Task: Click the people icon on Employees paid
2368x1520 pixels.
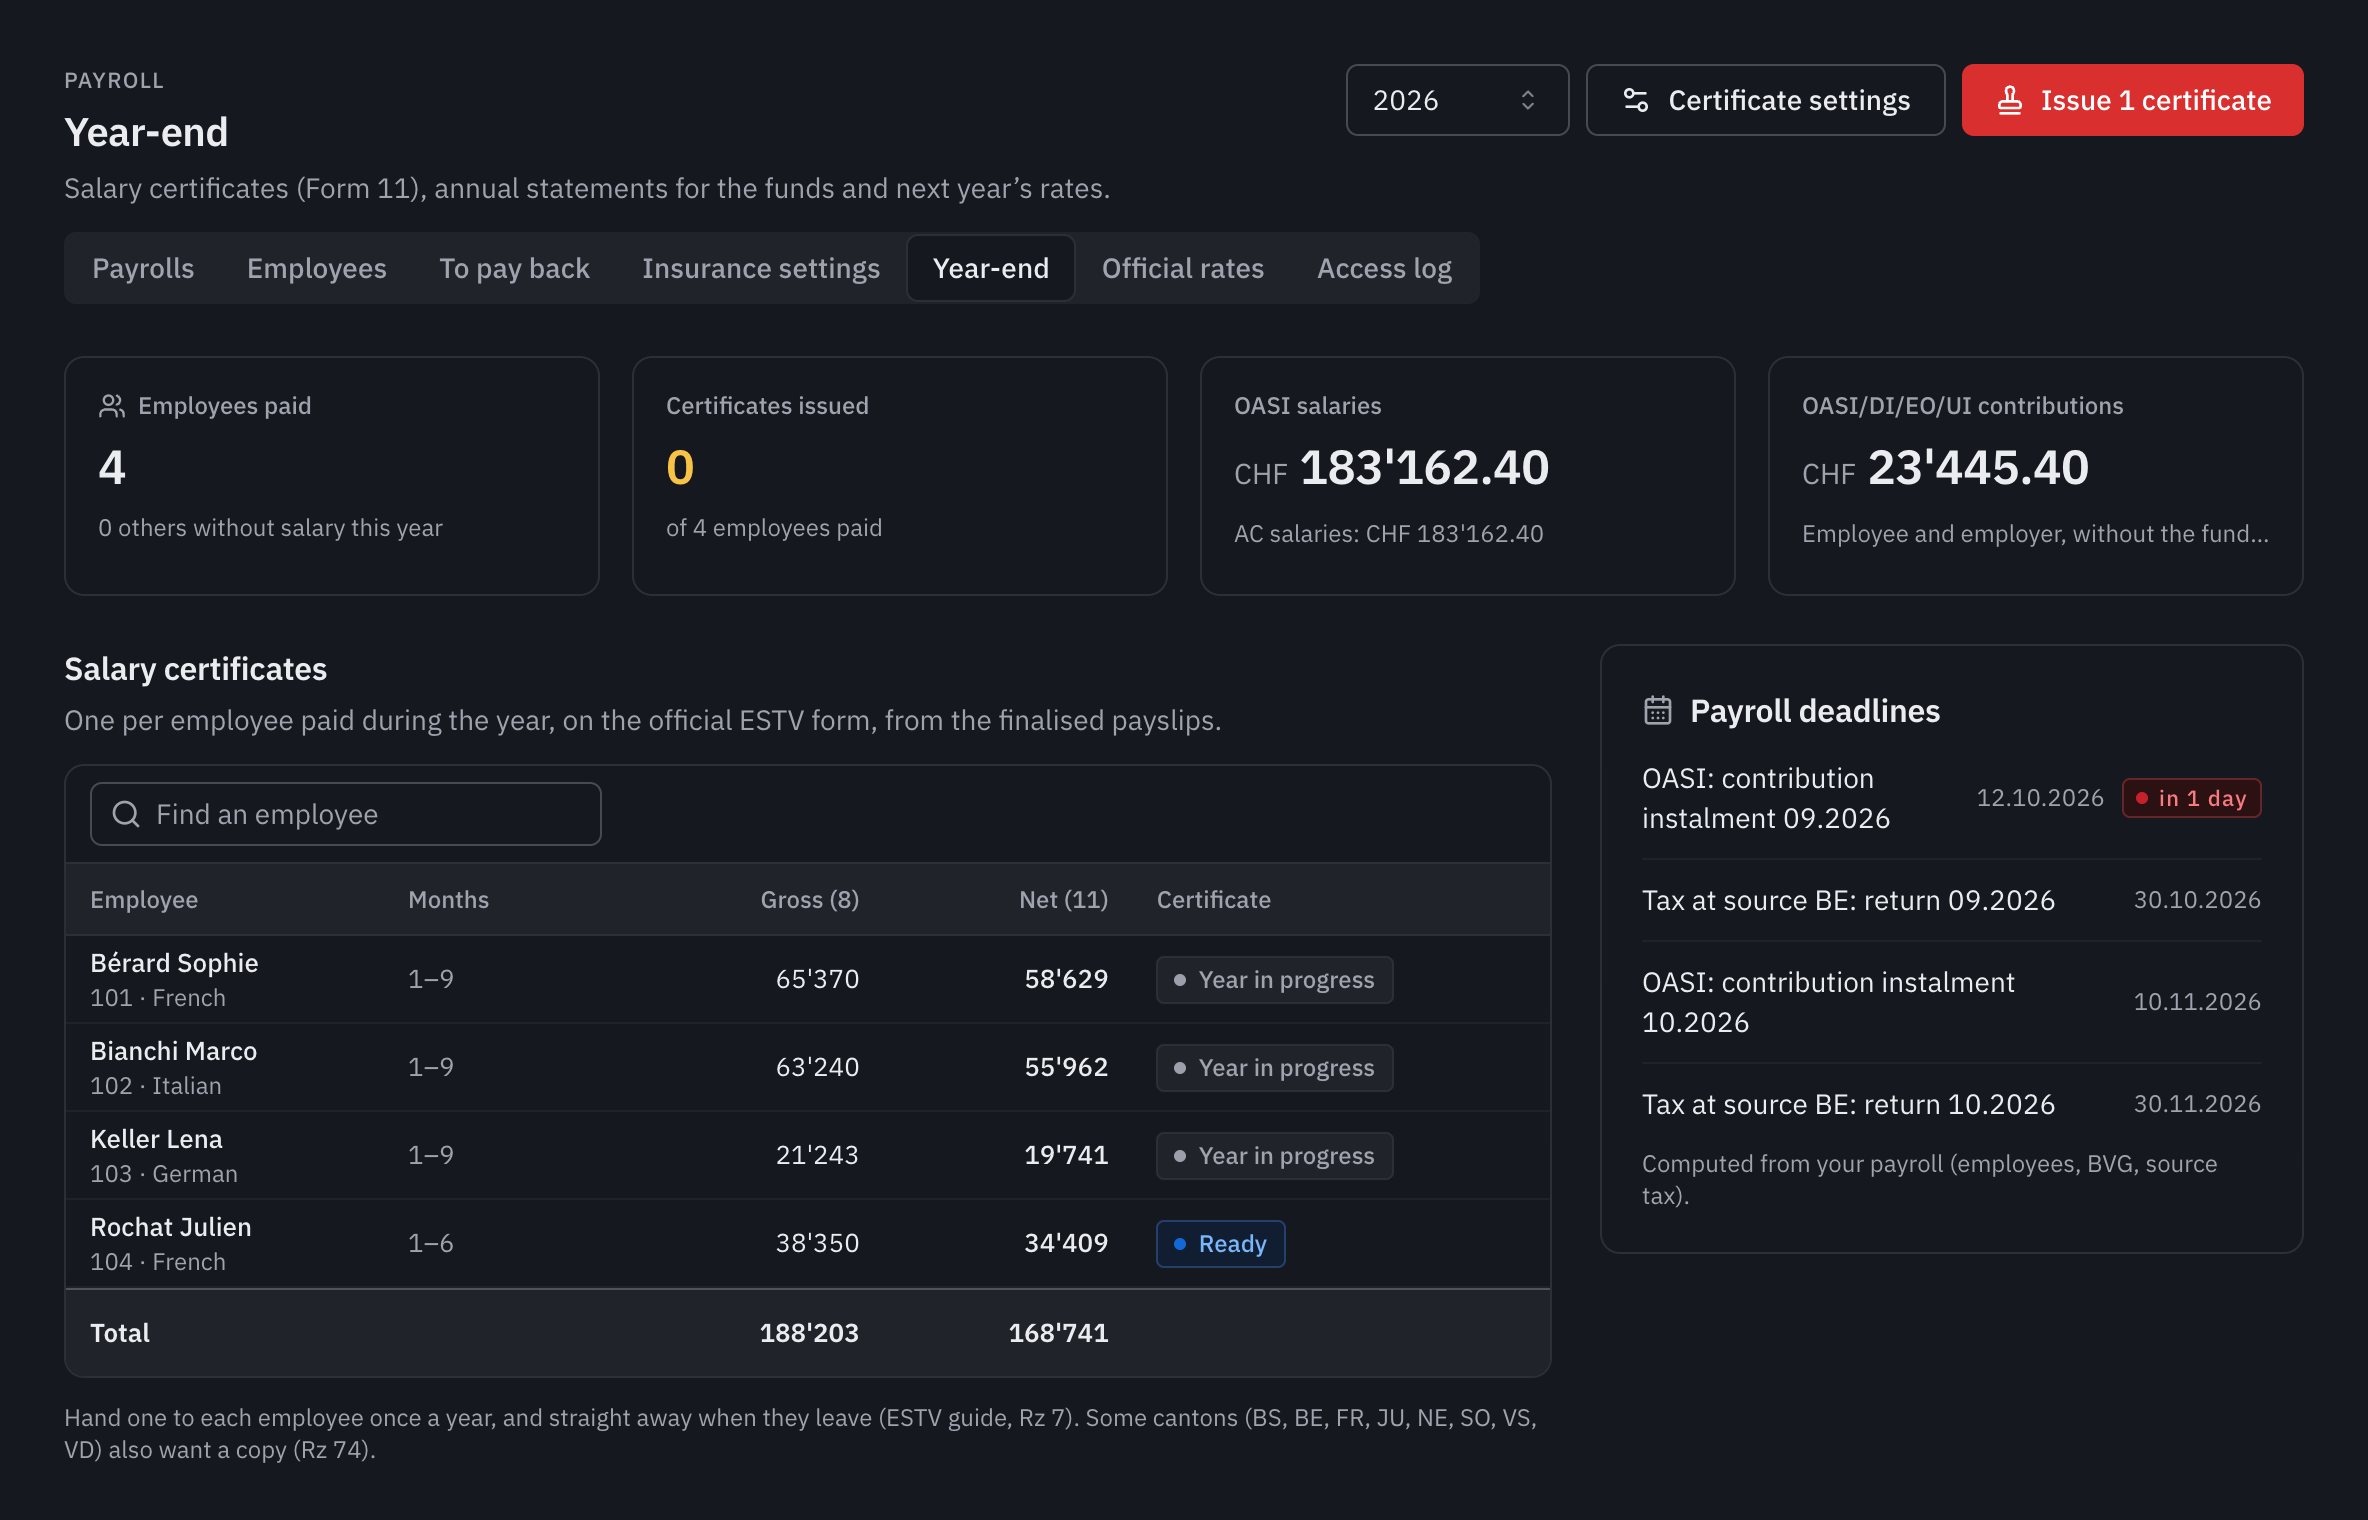Action: coord(111,406)
